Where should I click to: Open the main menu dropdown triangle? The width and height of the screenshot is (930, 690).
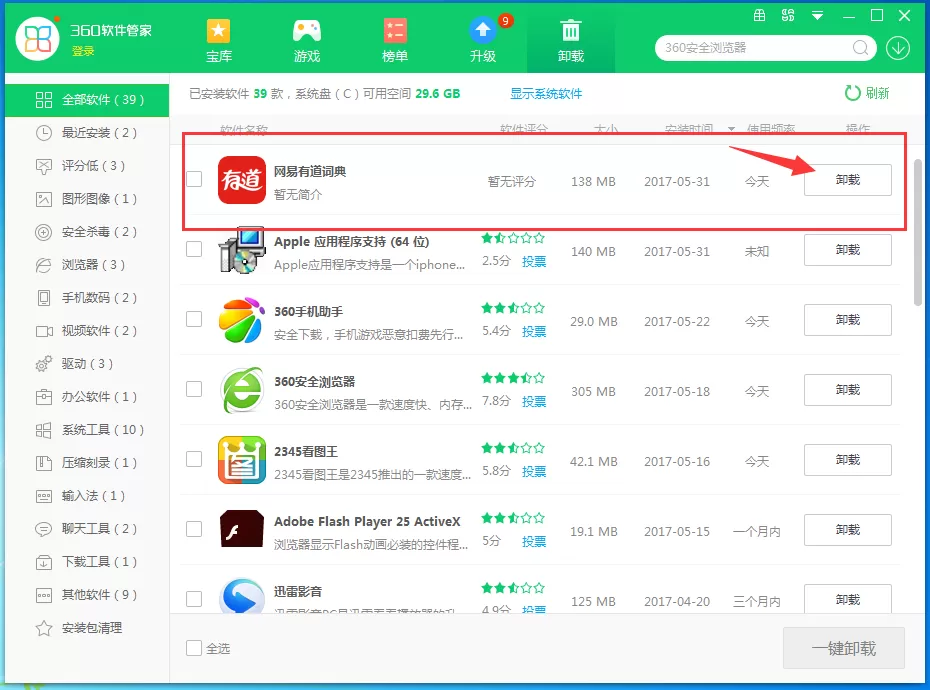point(817,16)
